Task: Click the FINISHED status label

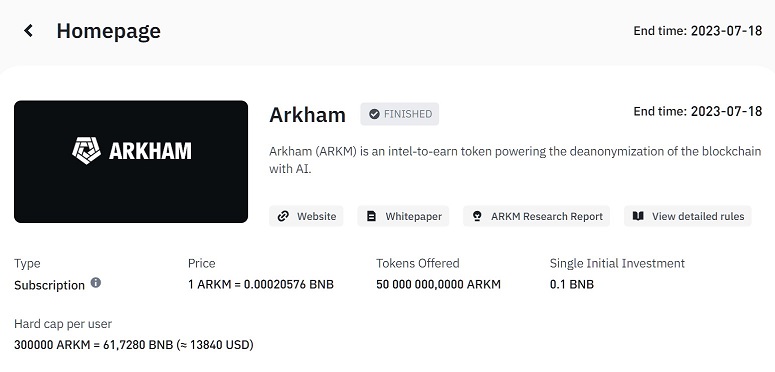Action: (x=408, y=114)
